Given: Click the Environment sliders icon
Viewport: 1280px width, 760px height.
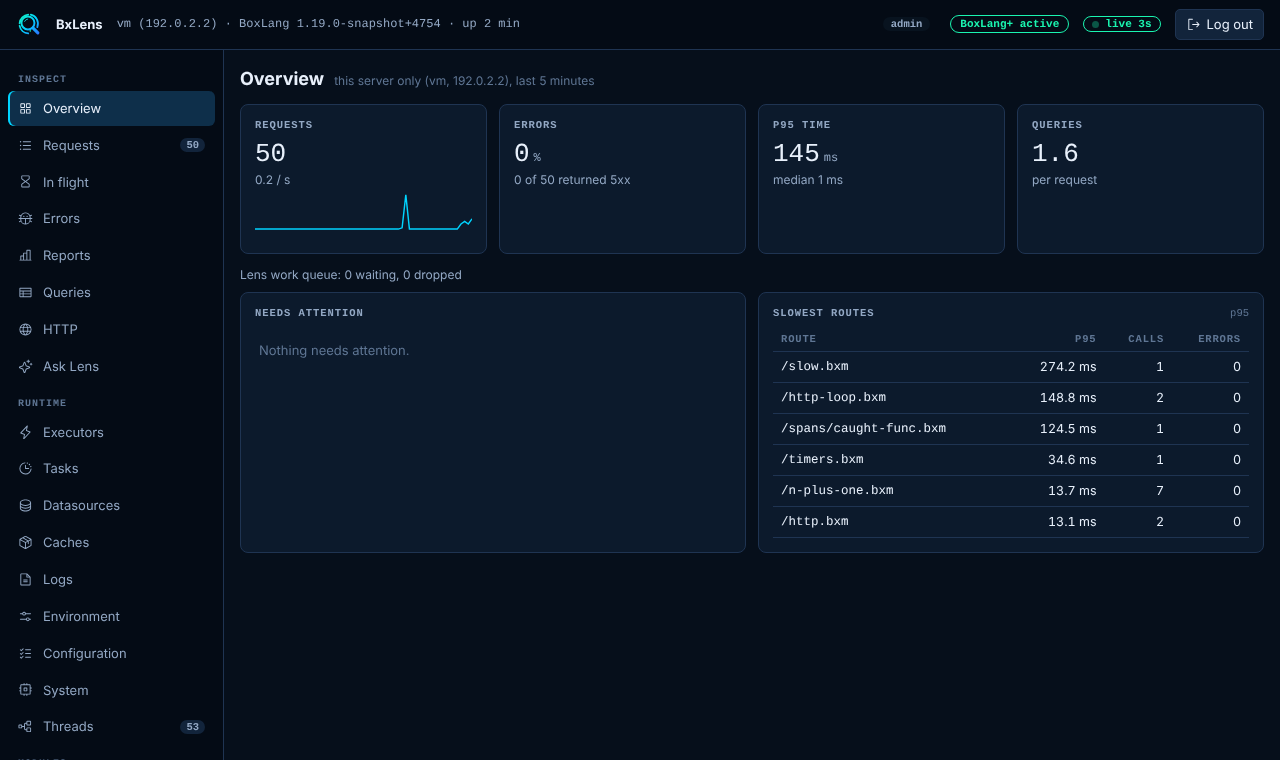Looking at the screenshot, I should click(25, 616).
